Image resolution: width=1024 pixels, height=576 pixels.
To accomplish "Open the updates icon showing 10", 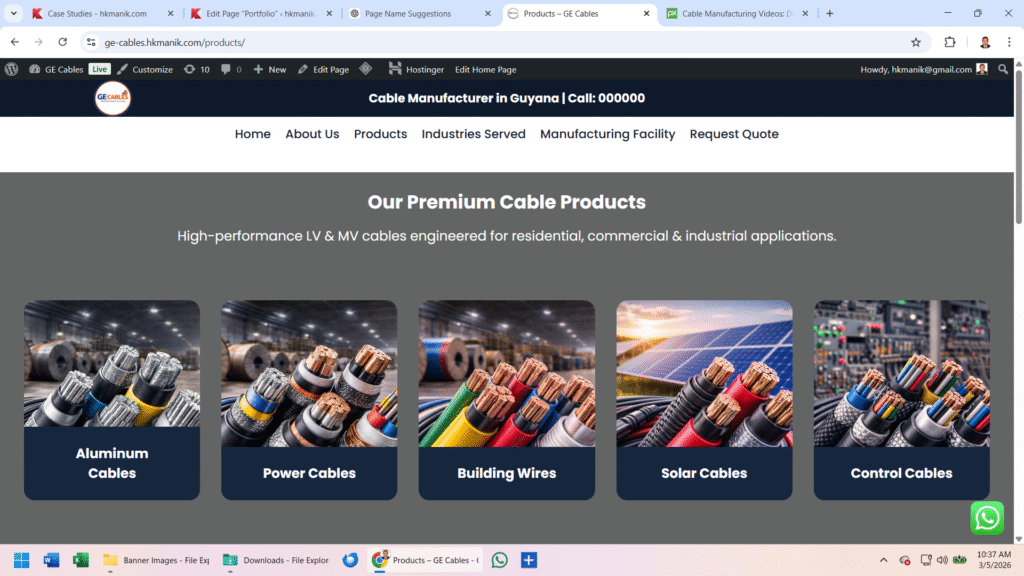I will [x=197, y=69].
